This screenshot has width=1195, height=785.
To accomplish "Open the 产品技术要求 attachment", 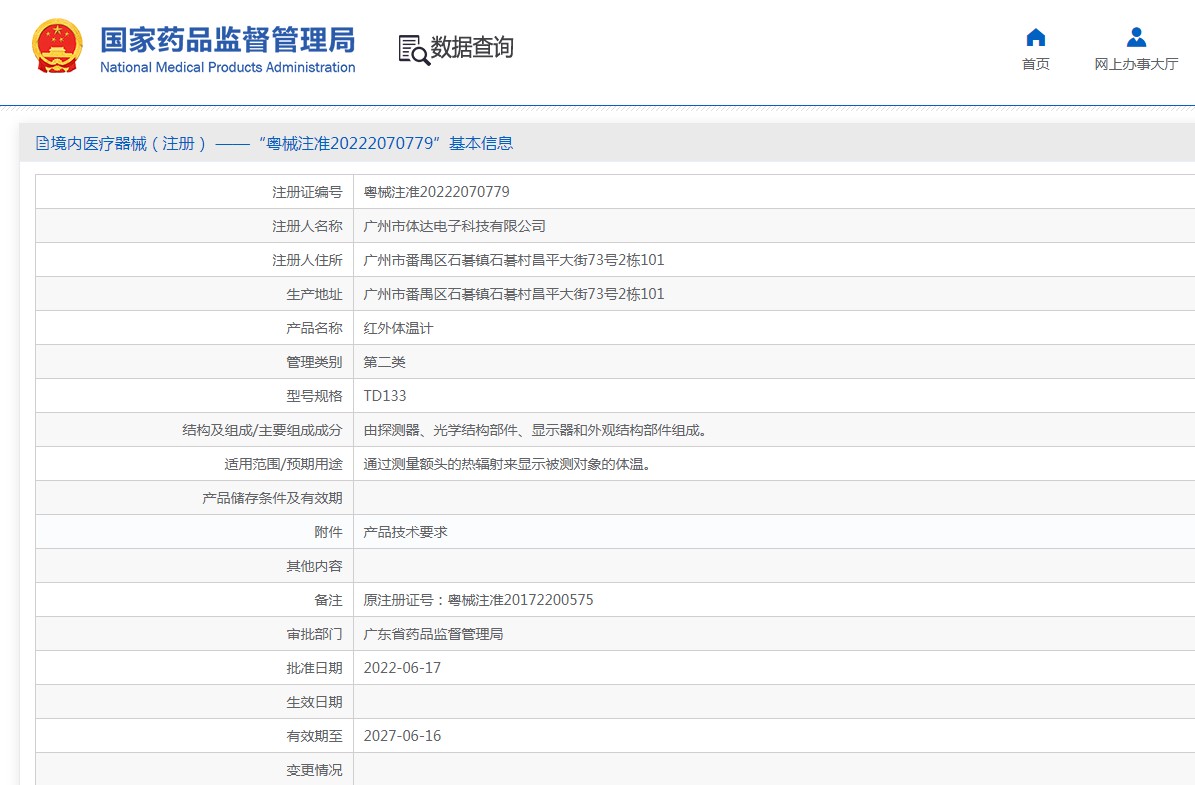I will (x=405, y=532).
